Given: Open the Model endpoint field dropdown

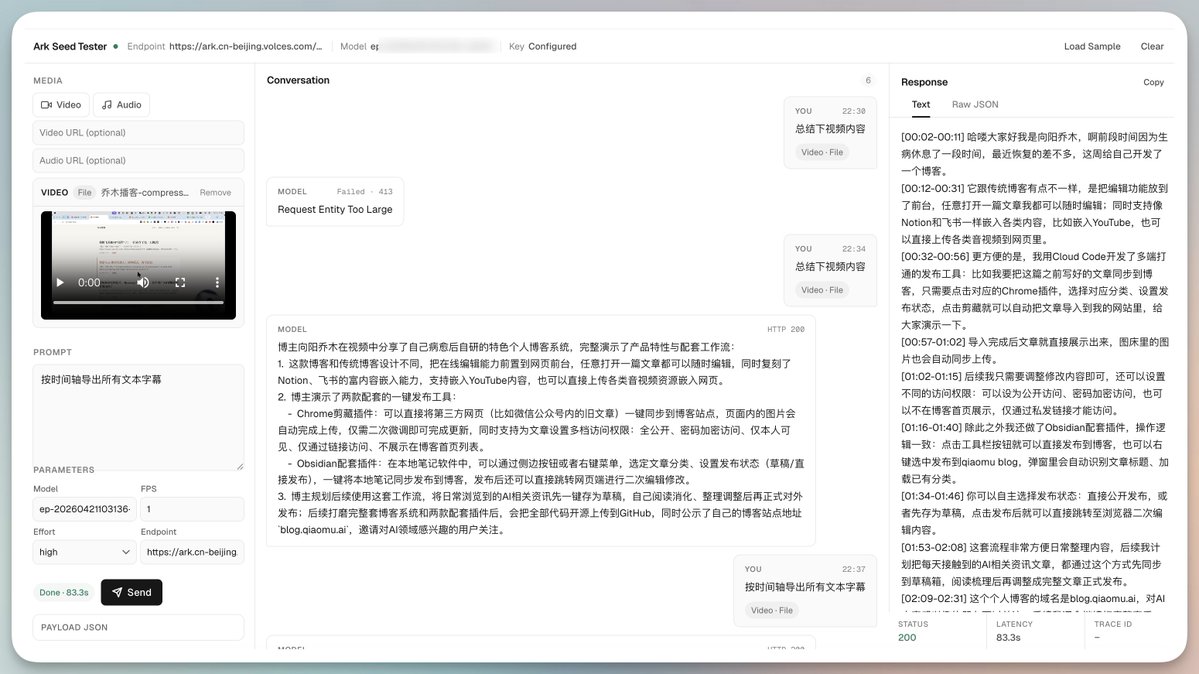Looking at the screenshot, I should click(84, 509).
